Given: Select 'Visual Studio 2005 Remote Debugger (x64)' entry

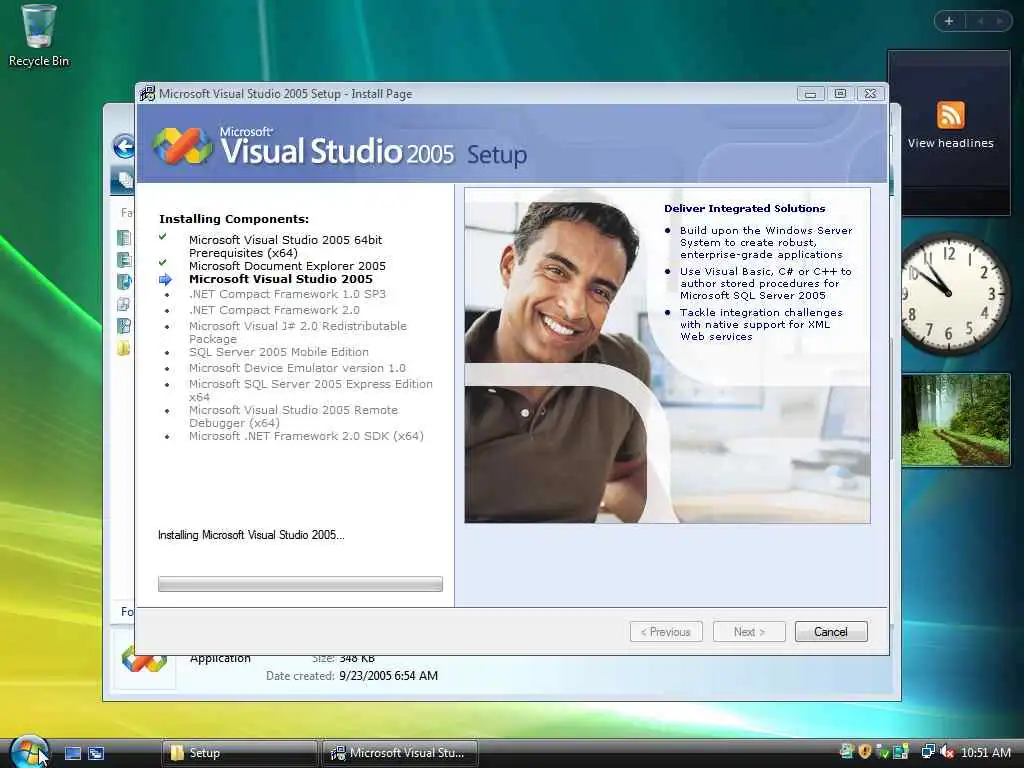Looking at the screenshot, I should (293, 417).
